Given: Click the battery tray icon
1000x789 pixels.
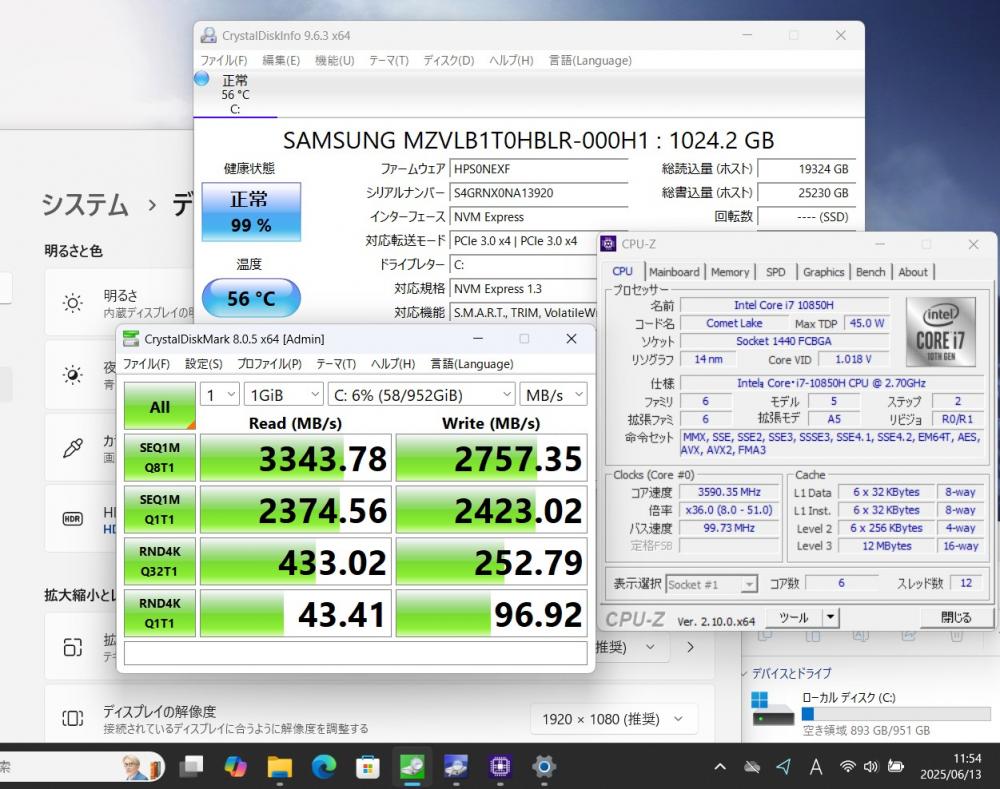Looking at the screenshot, I should (896, 767).
